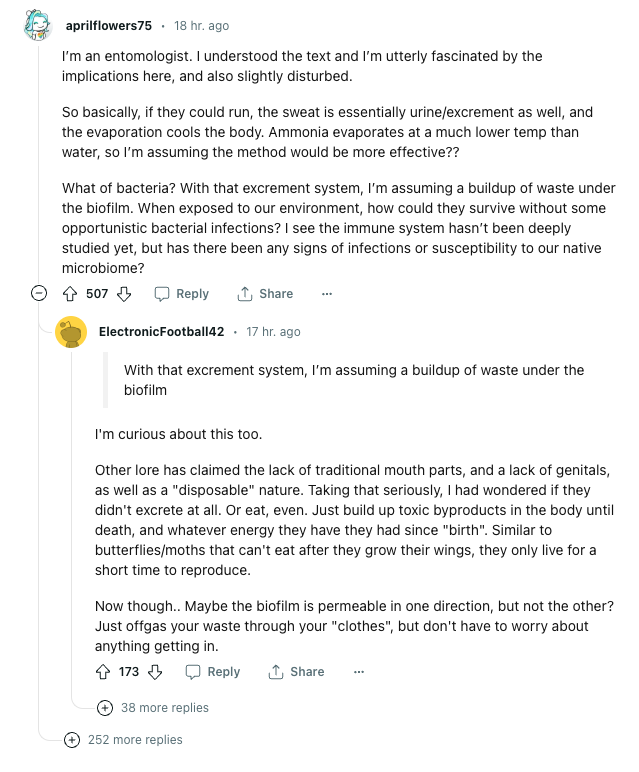Viewport: 639px width, 772px height.
Task: Upvote ElectronicFootball42's reply
Action: pos(103,672)
